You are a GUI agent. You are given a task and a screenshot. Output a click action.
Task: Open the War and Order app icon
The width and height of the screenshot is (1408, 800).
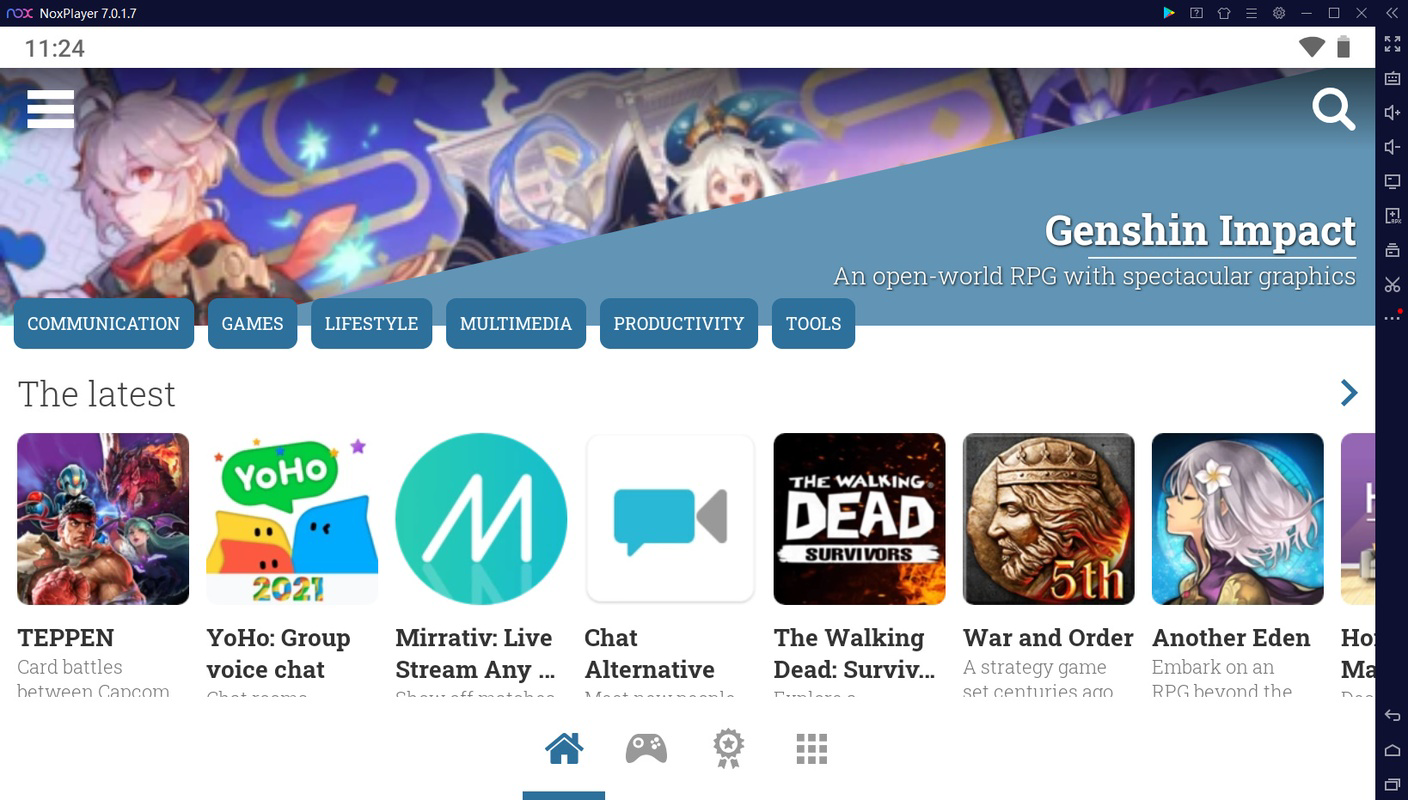(x=1048, y=519)
